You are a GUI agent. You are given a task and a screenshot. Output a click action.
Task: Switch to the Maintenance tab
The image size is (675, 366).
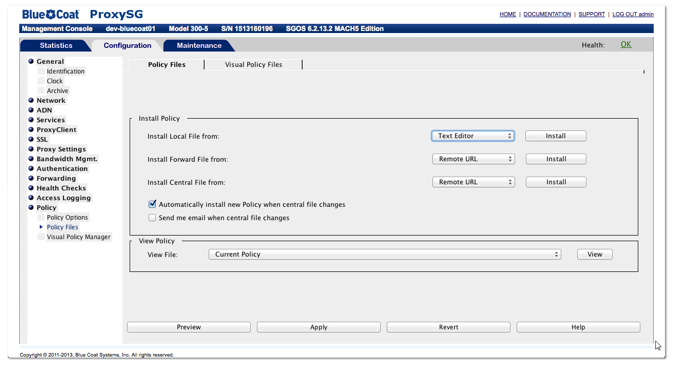click(x=199, y=45)
